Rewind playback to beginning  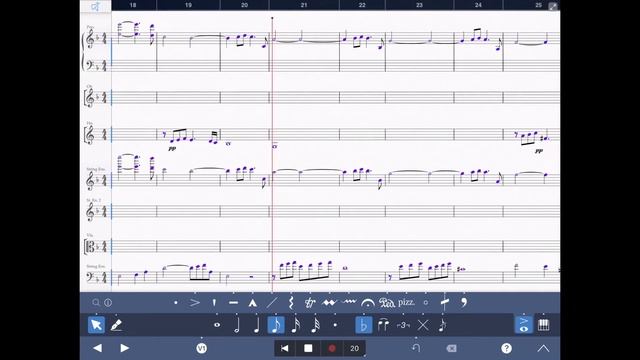[x=285, y=348]
